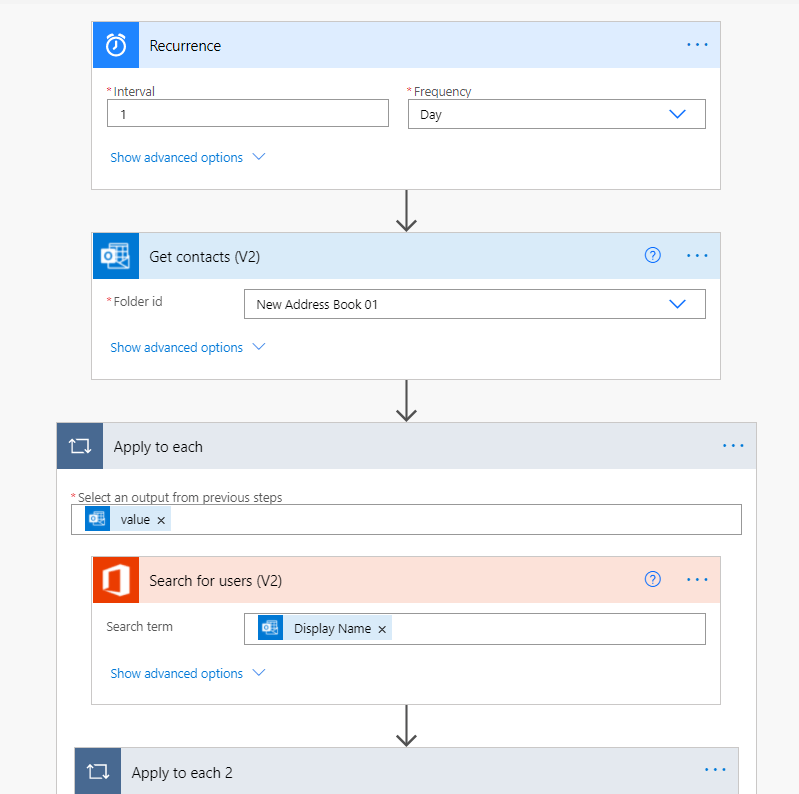Click the Get contacts Outlook icon
Screen dimensions: 799x794
tap(116, 256)
